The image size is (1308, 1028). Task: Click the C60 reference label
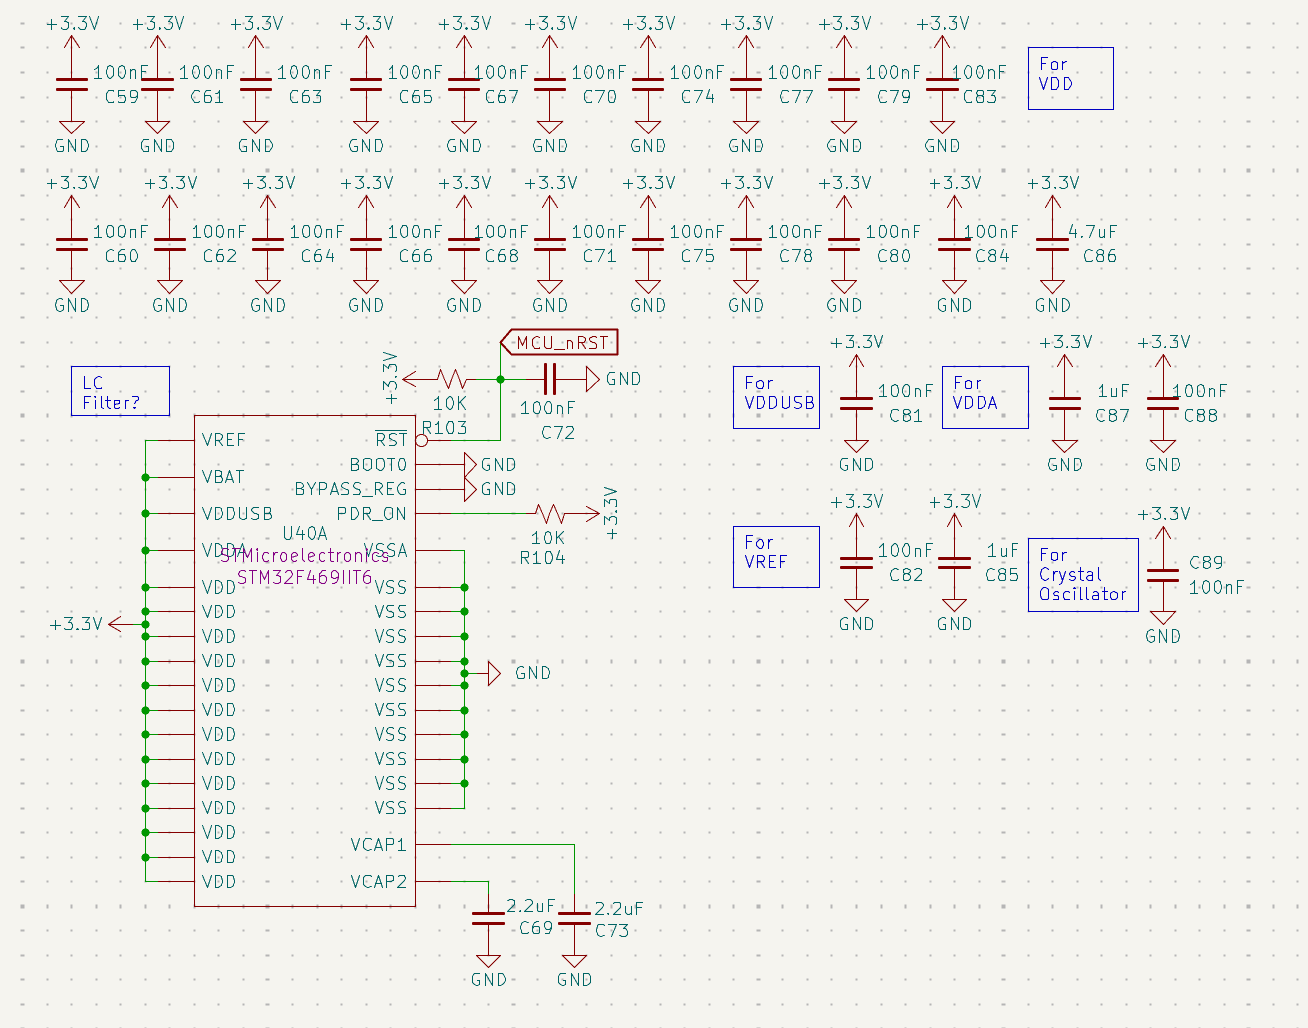(x=122, y=256)
